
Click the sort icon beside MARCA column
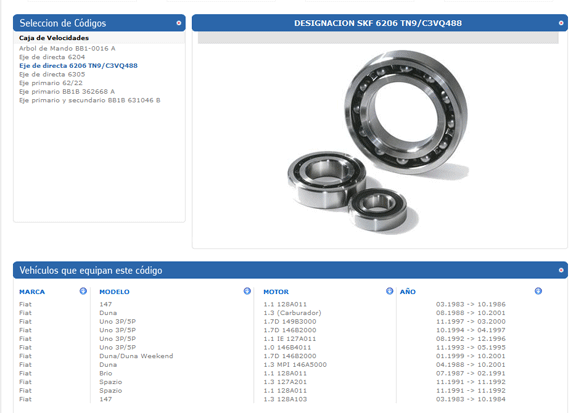(x=83, y=291)
